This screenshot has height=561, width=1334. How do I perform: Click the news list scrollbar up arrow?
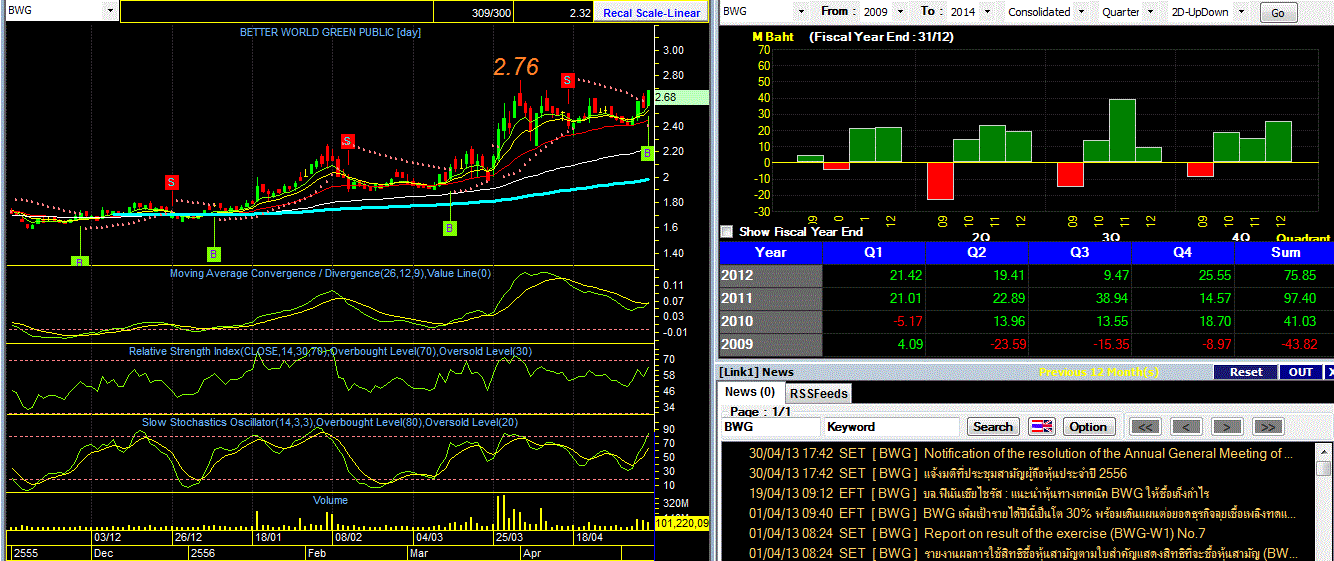coord(1325,451)
